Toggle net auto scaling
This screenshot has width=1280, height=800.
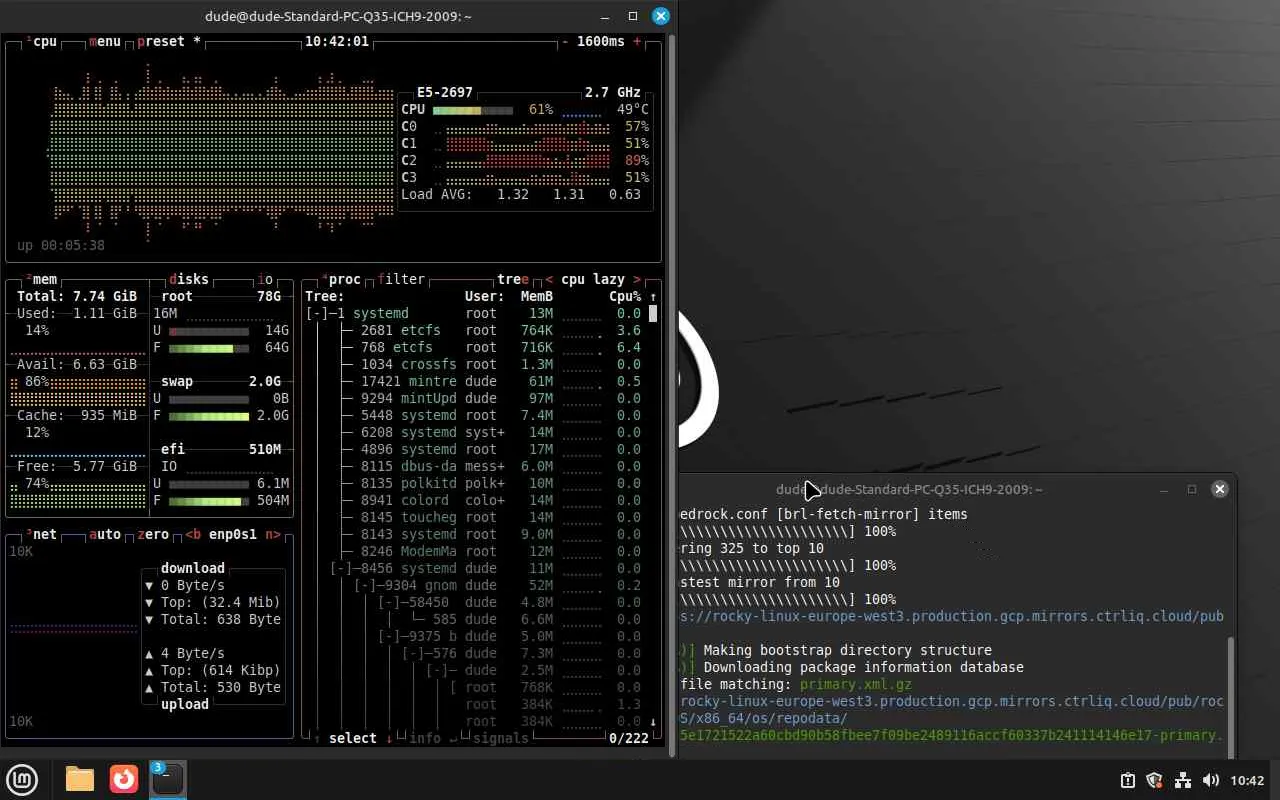[105, 534]
